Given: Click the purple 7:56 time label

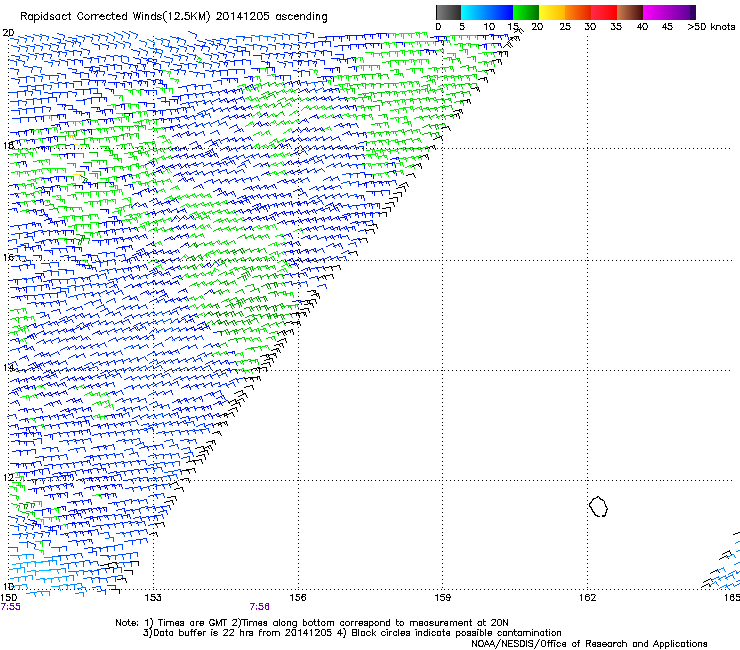Looking at the screenshot, I should click(260, 607).
